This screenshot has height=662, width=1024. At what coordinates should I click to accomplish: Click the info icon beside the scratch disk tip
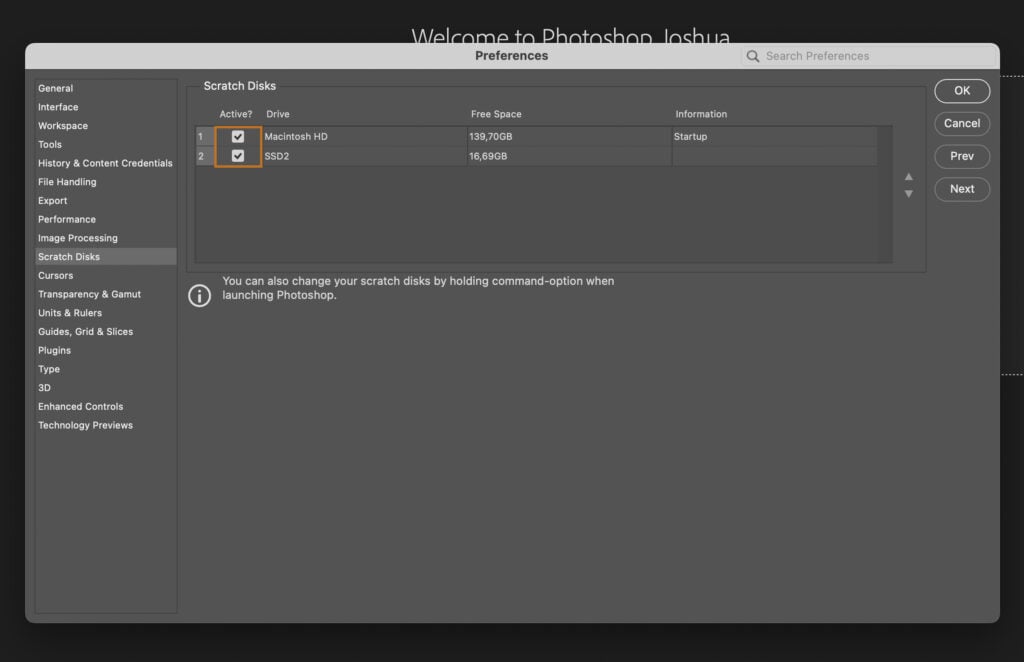[x=198, y=296]
